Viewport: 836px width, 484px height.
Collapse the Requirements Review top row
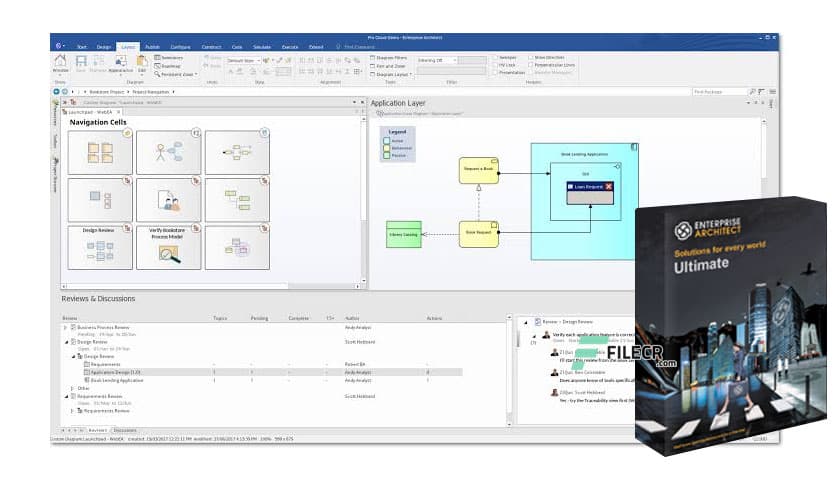coord(66,396)
